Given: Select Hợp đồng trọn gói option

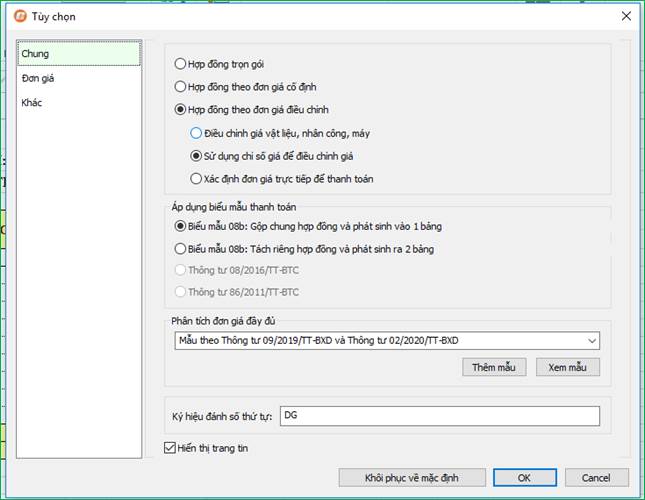Looking at the screenshot, I should click(x=180, y=64).
